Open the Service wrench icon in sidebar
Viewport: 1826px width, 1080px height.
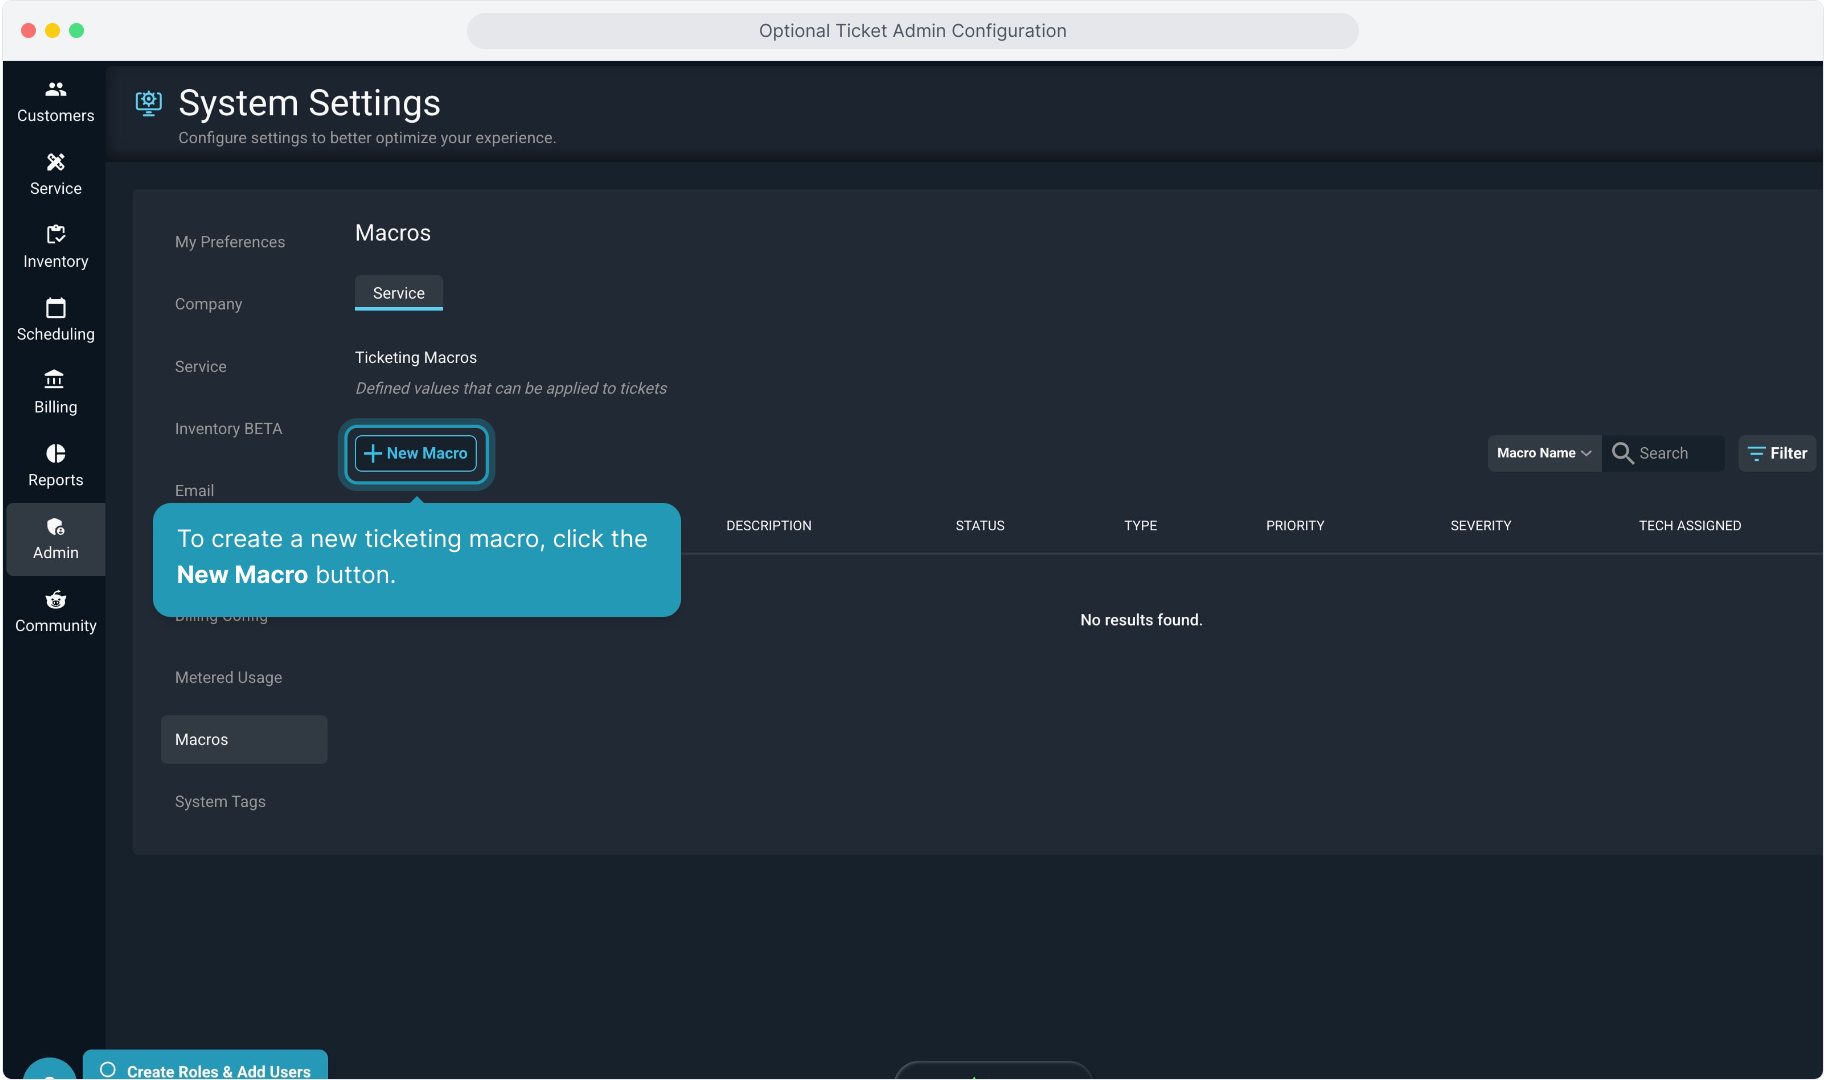(x=56, y=162)
